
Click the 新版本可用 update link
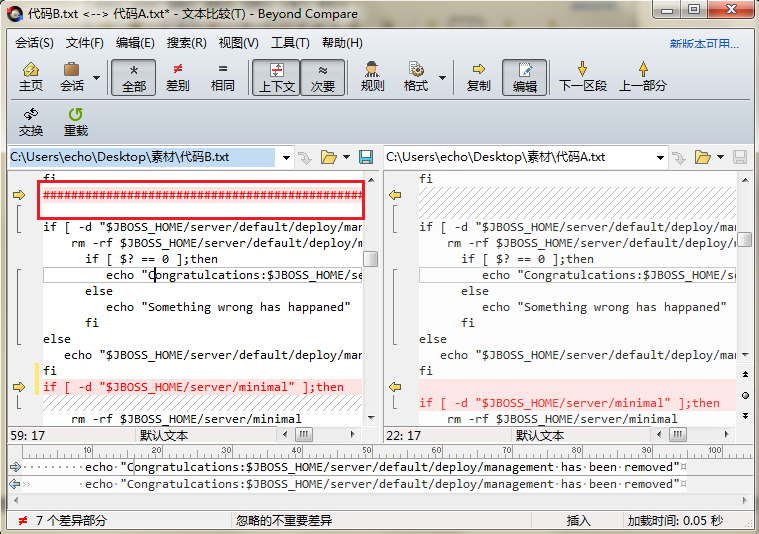click(x=704, y=44)
